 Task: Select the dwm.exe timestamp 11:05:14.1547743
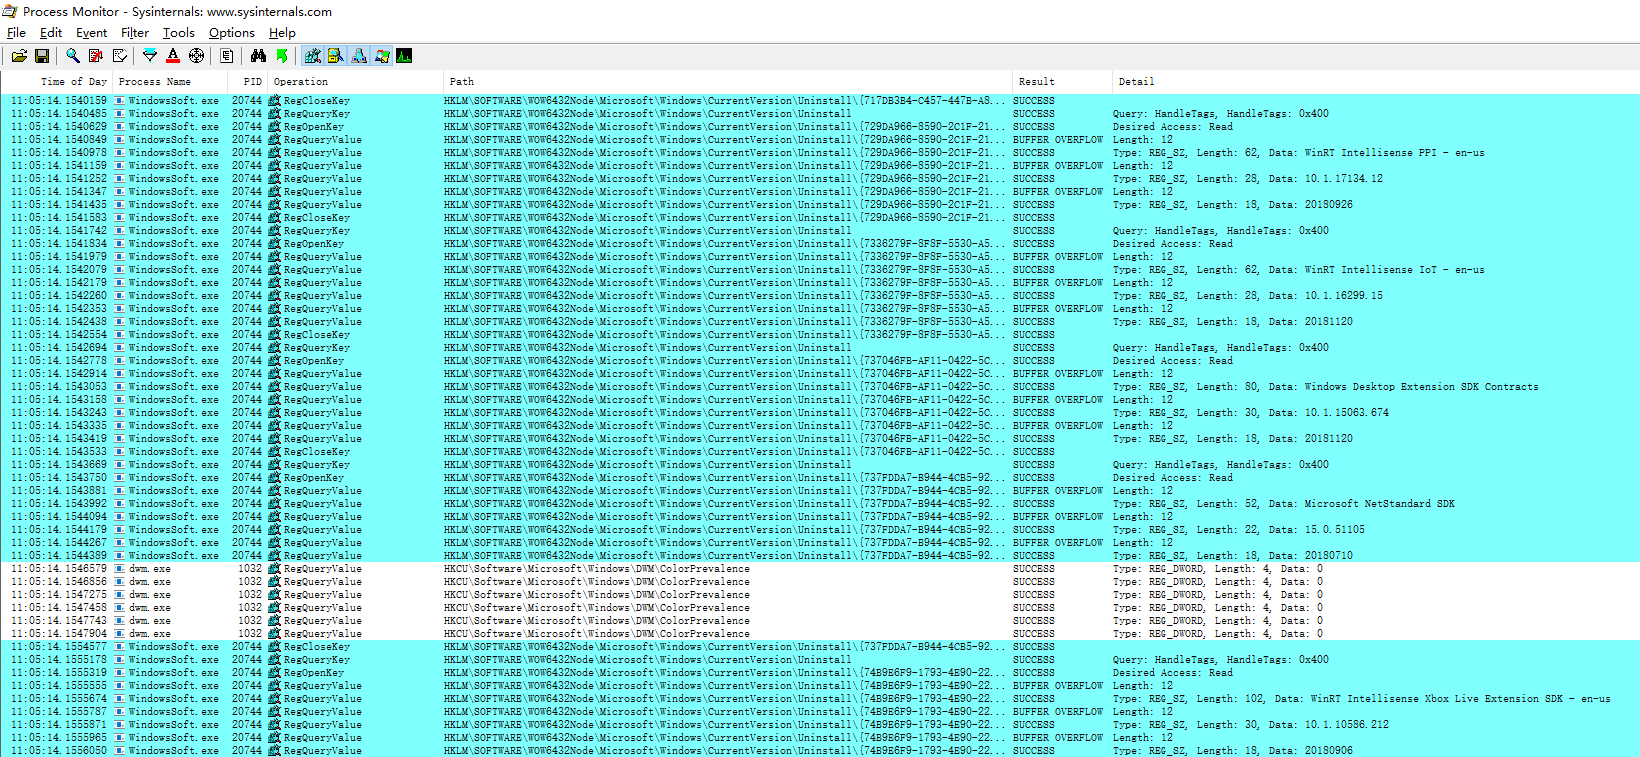point(59,621)
